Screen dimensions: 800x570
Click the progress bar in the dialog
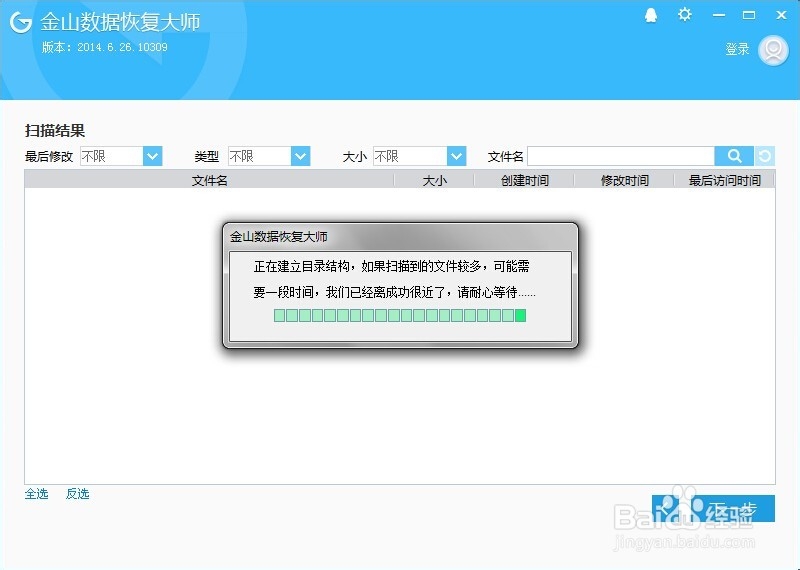coord(400,315)
